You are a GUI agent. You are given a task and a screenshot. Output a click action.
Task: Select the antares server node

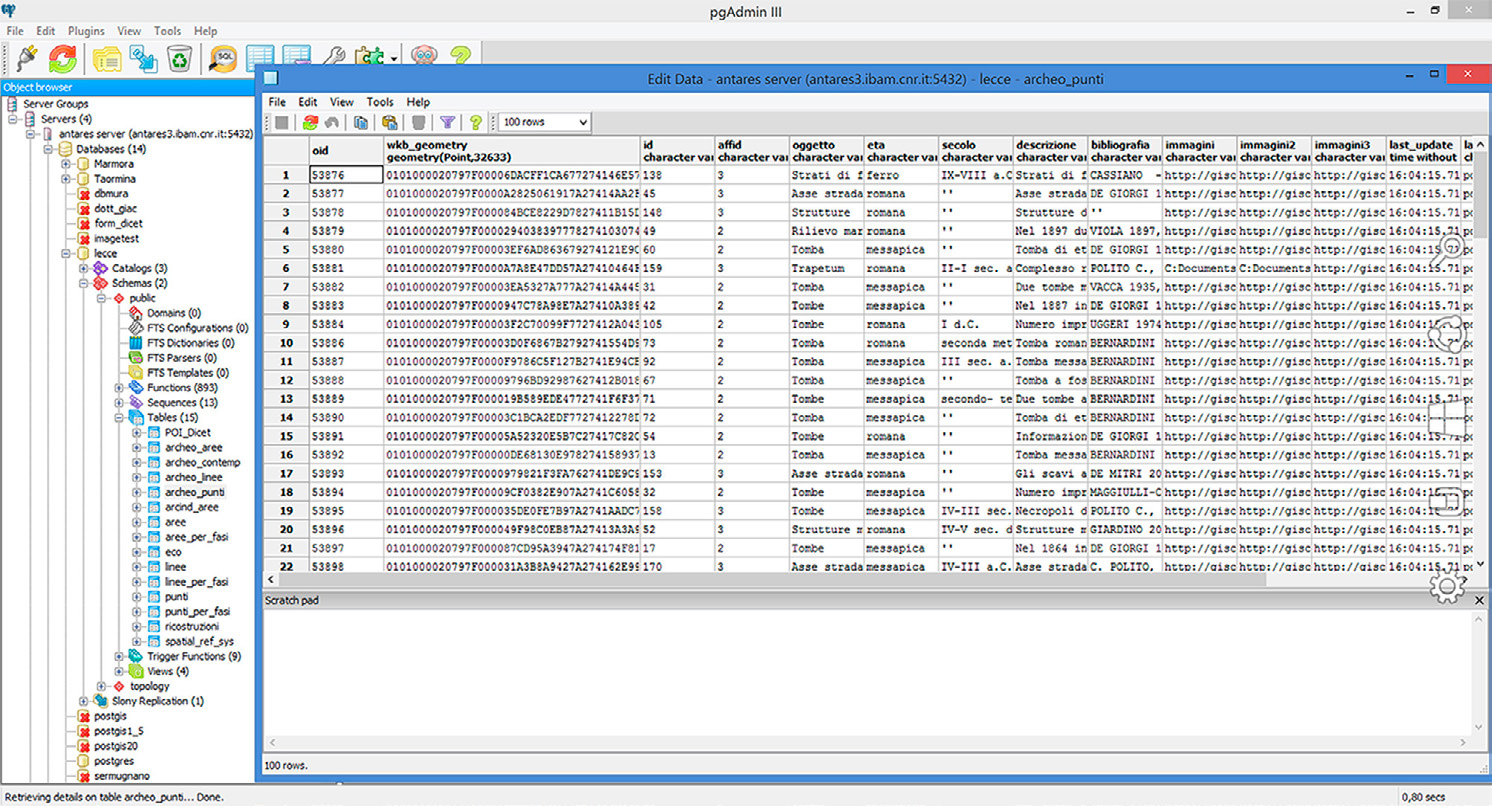pyautogui.click(x=155, y=134)
